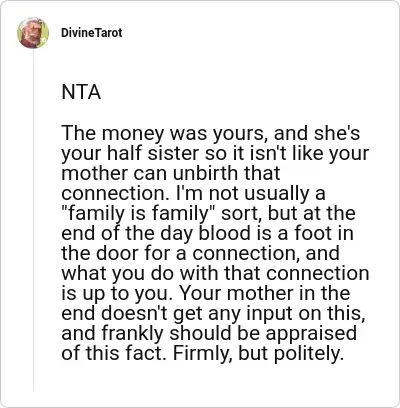Click the line "end of the day blood is a foot in"

pyautogui.click(x=207, y=233)
